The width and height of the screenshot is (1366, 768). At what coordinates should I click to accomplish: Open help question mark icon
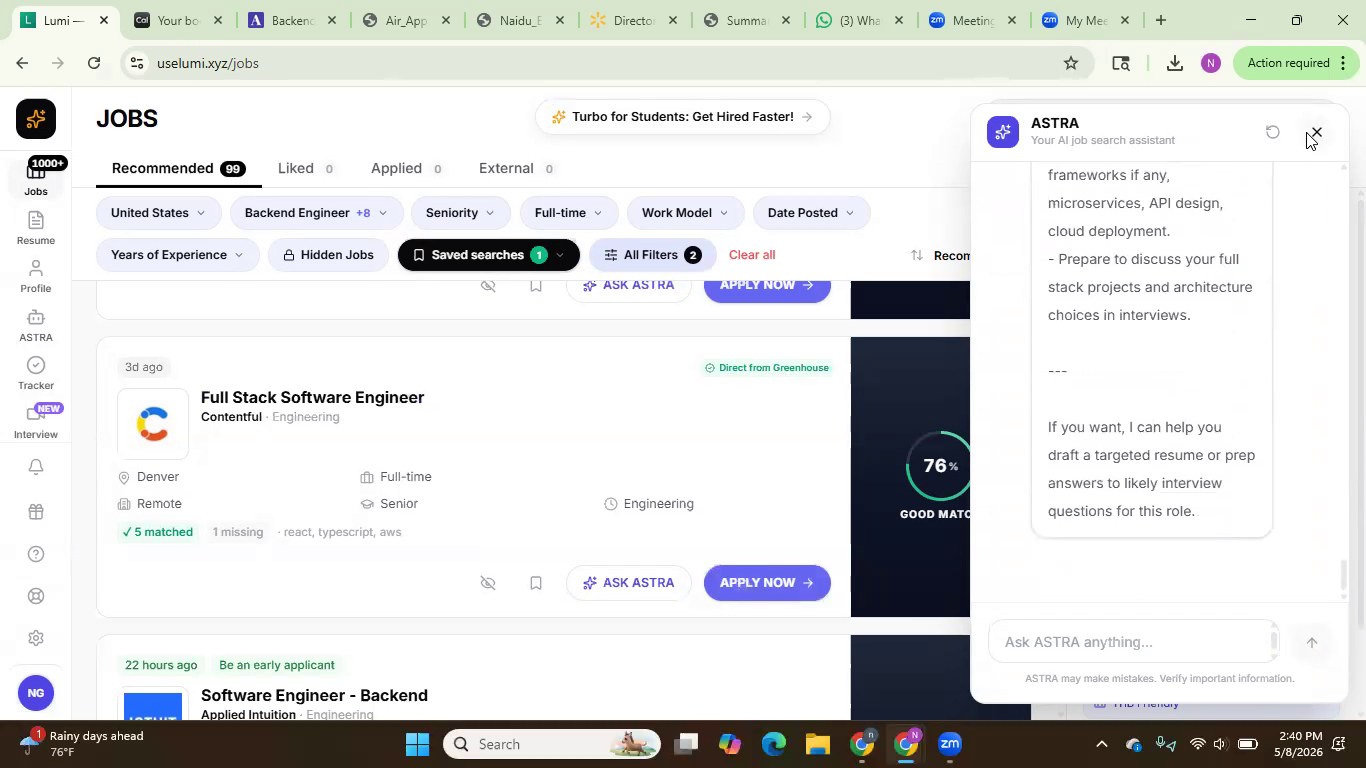35,554
